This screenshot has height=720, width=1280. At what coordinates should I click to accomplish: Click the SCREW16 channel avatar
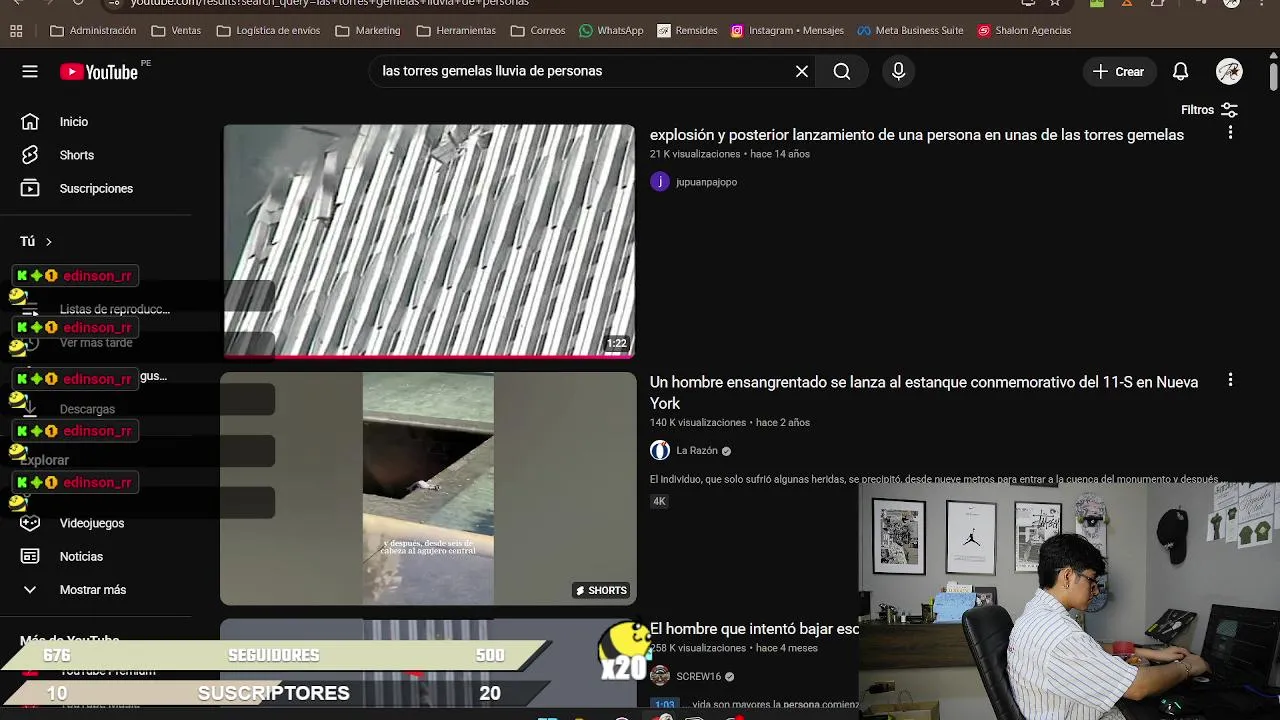[660, 676]
